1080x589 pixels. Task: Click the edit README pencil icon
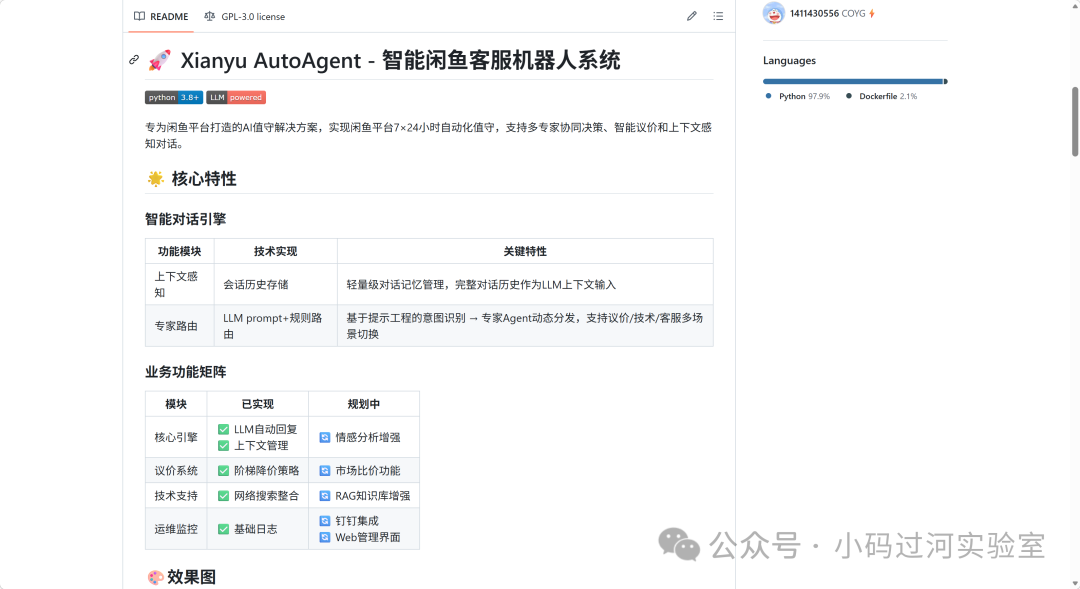(692, 16)
